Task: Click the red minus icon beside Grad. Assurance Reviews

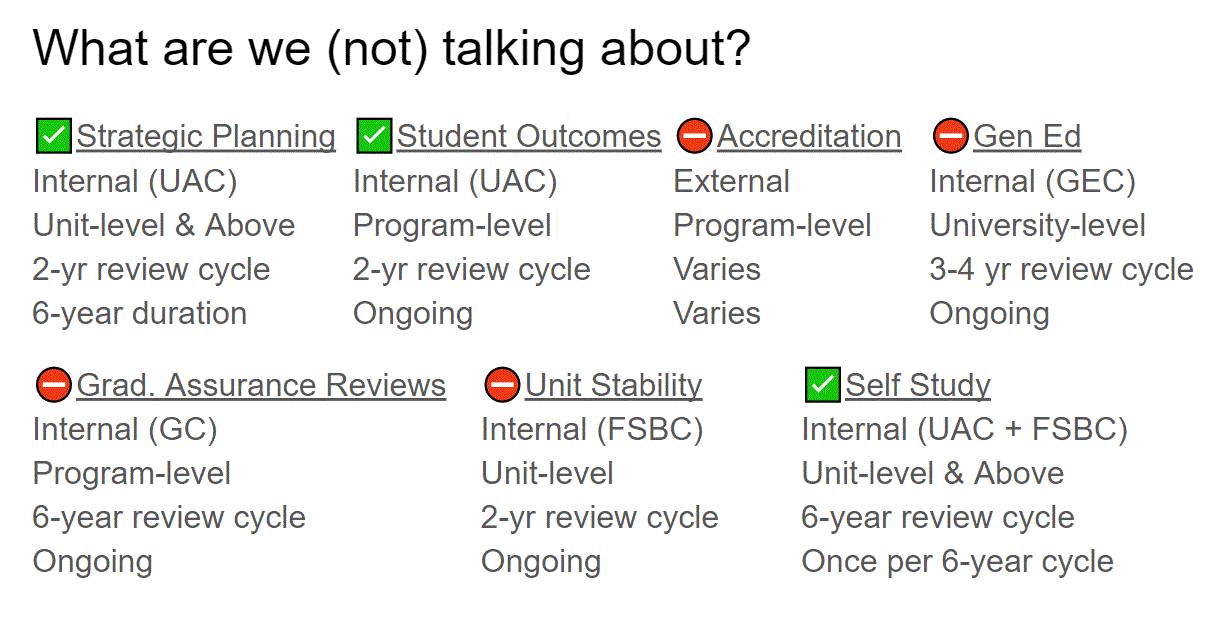Action: (53, 385)
